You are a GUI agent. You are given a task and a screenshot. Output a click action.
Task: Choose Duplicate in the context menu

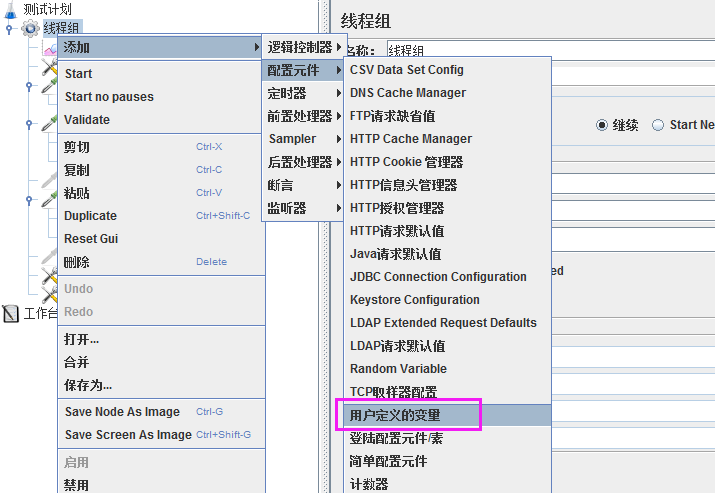[x=161, y=216]
